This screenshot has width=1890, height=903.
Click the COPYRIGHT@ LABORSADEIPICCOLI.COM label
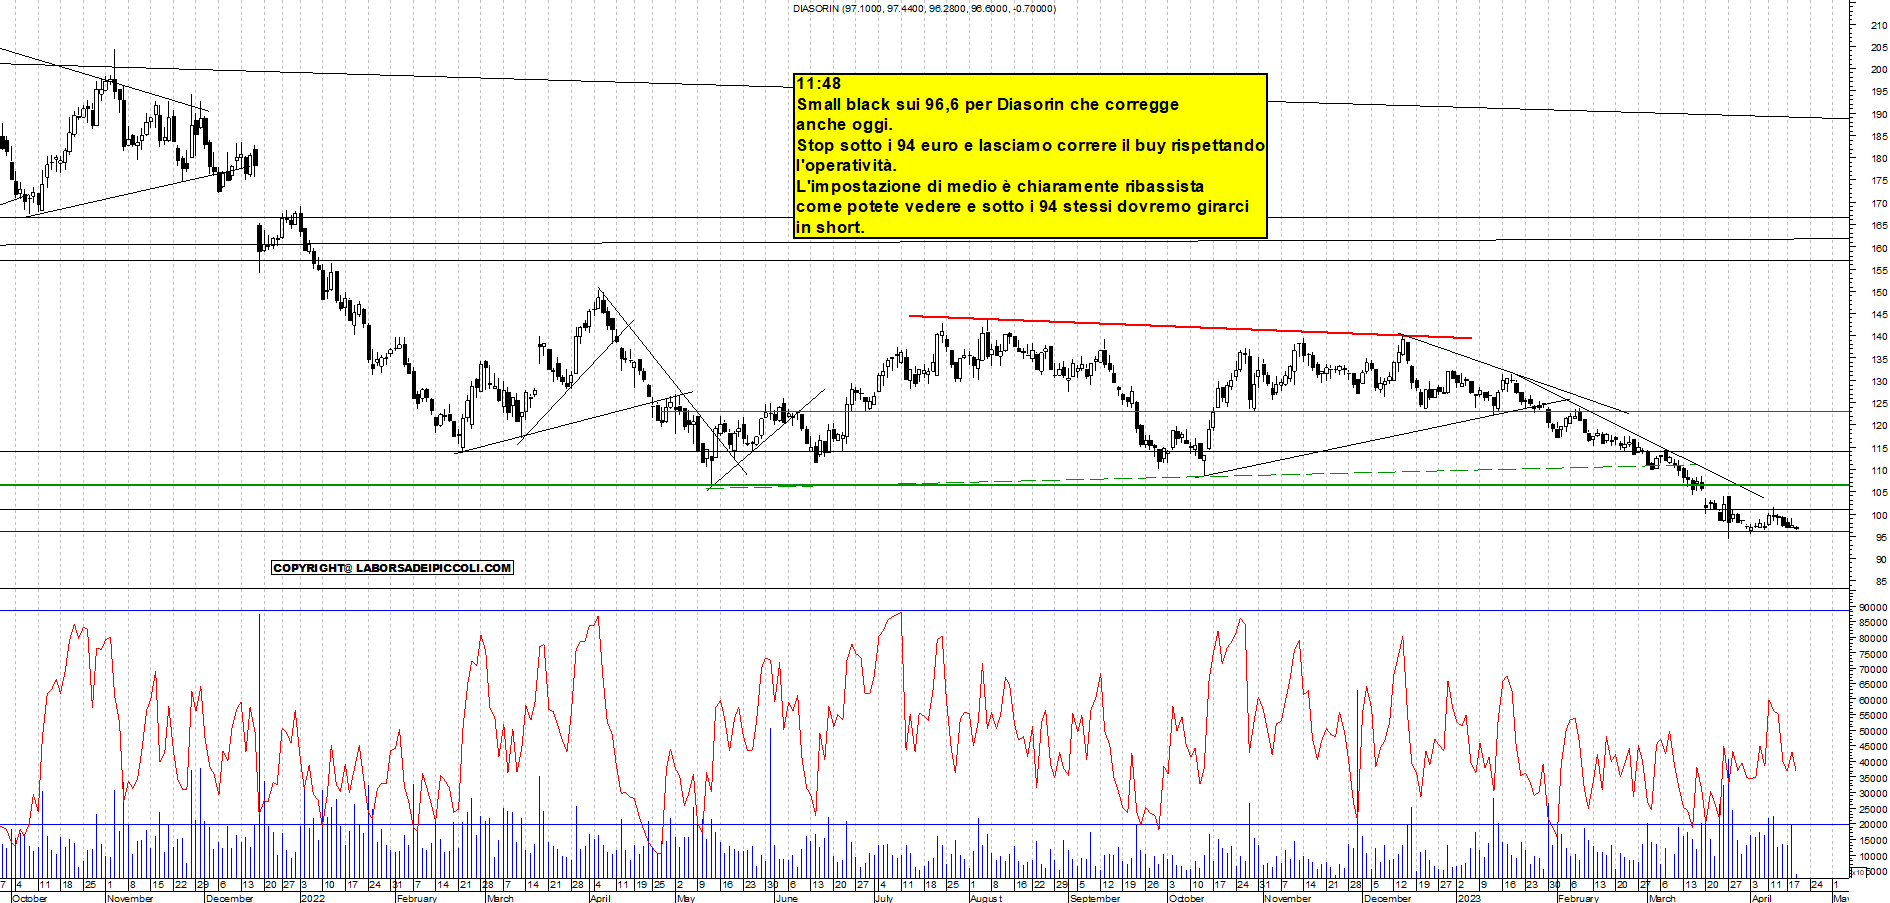[x=392, y=568]
